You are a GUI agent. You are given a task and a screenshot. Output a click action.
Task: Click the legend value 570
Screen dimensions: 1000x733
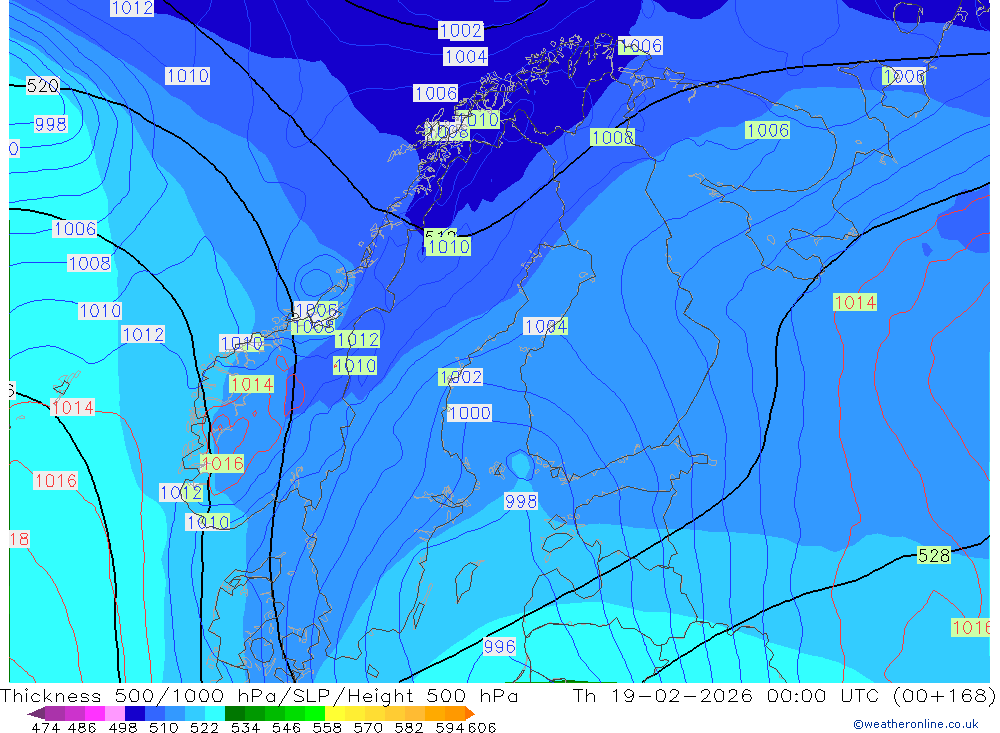pos(368,728)
